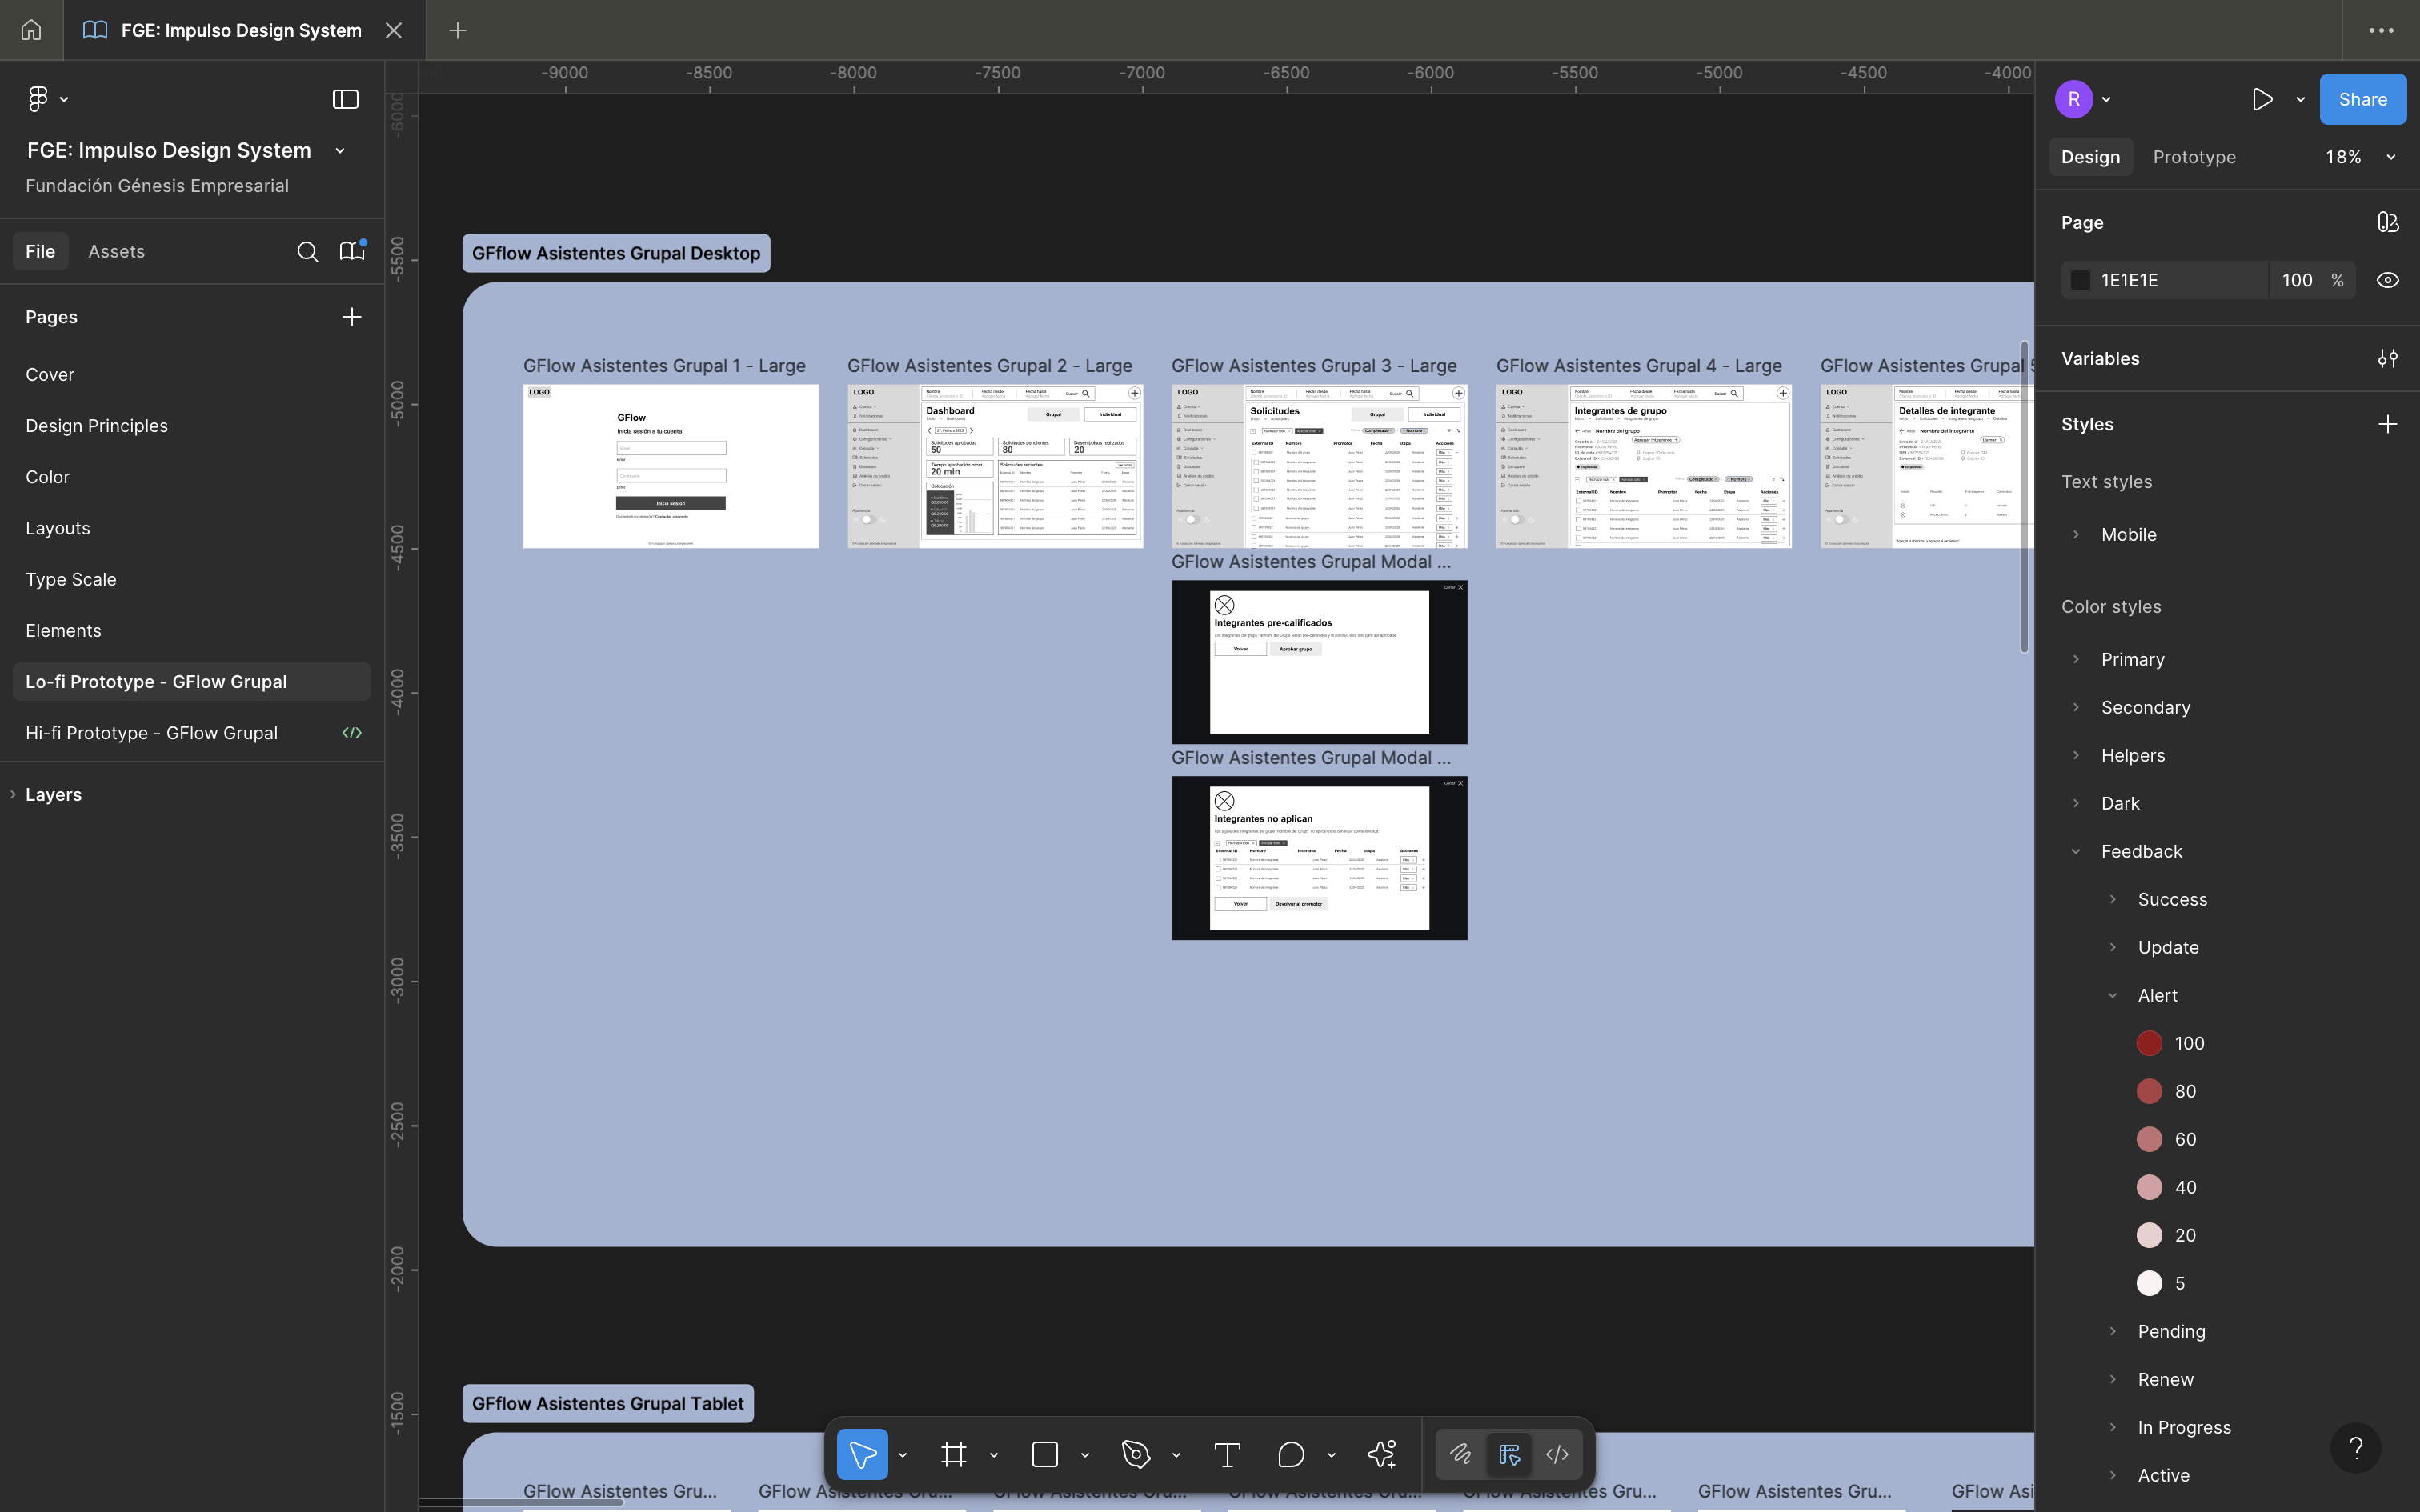Switch to Draw mode in toolbar
Viewport: 2420px width, 1512px height.
(1461, 1454)
